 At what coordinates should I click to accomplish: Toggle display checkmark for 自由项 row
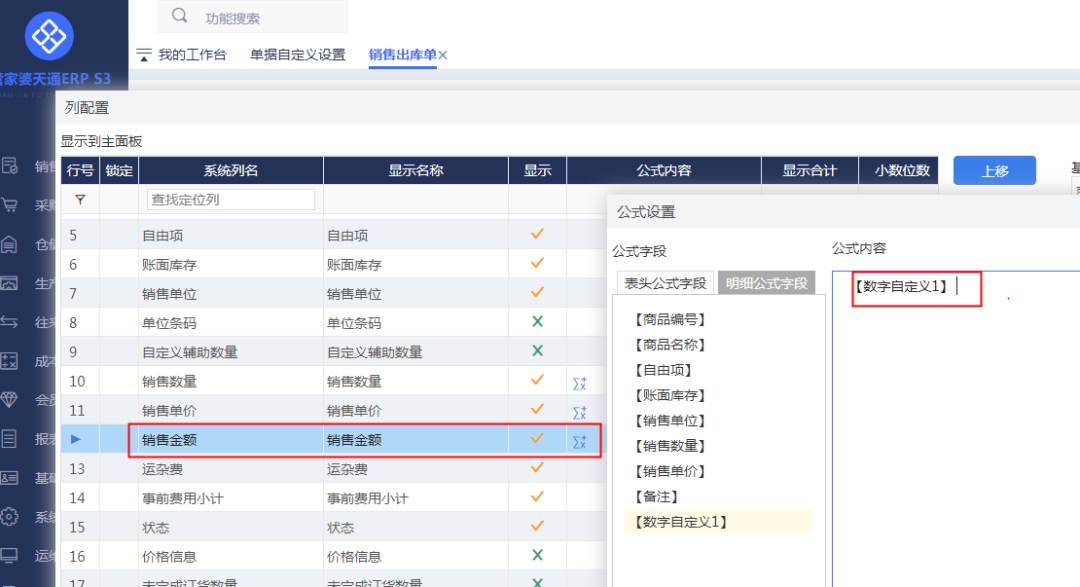[537, 235]
